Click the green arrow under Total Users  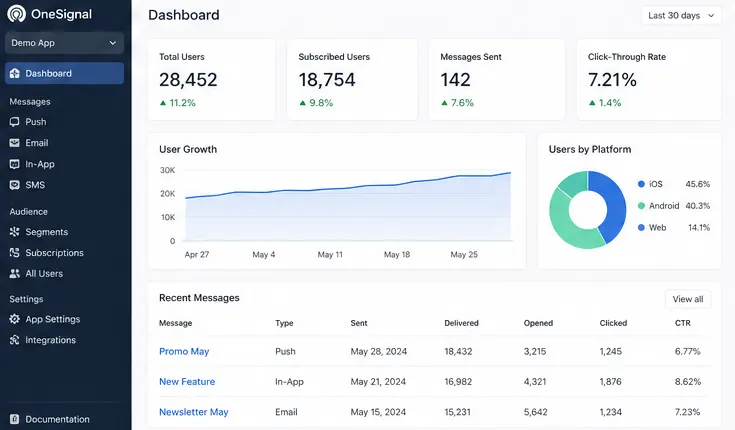(x=163, y=103)
